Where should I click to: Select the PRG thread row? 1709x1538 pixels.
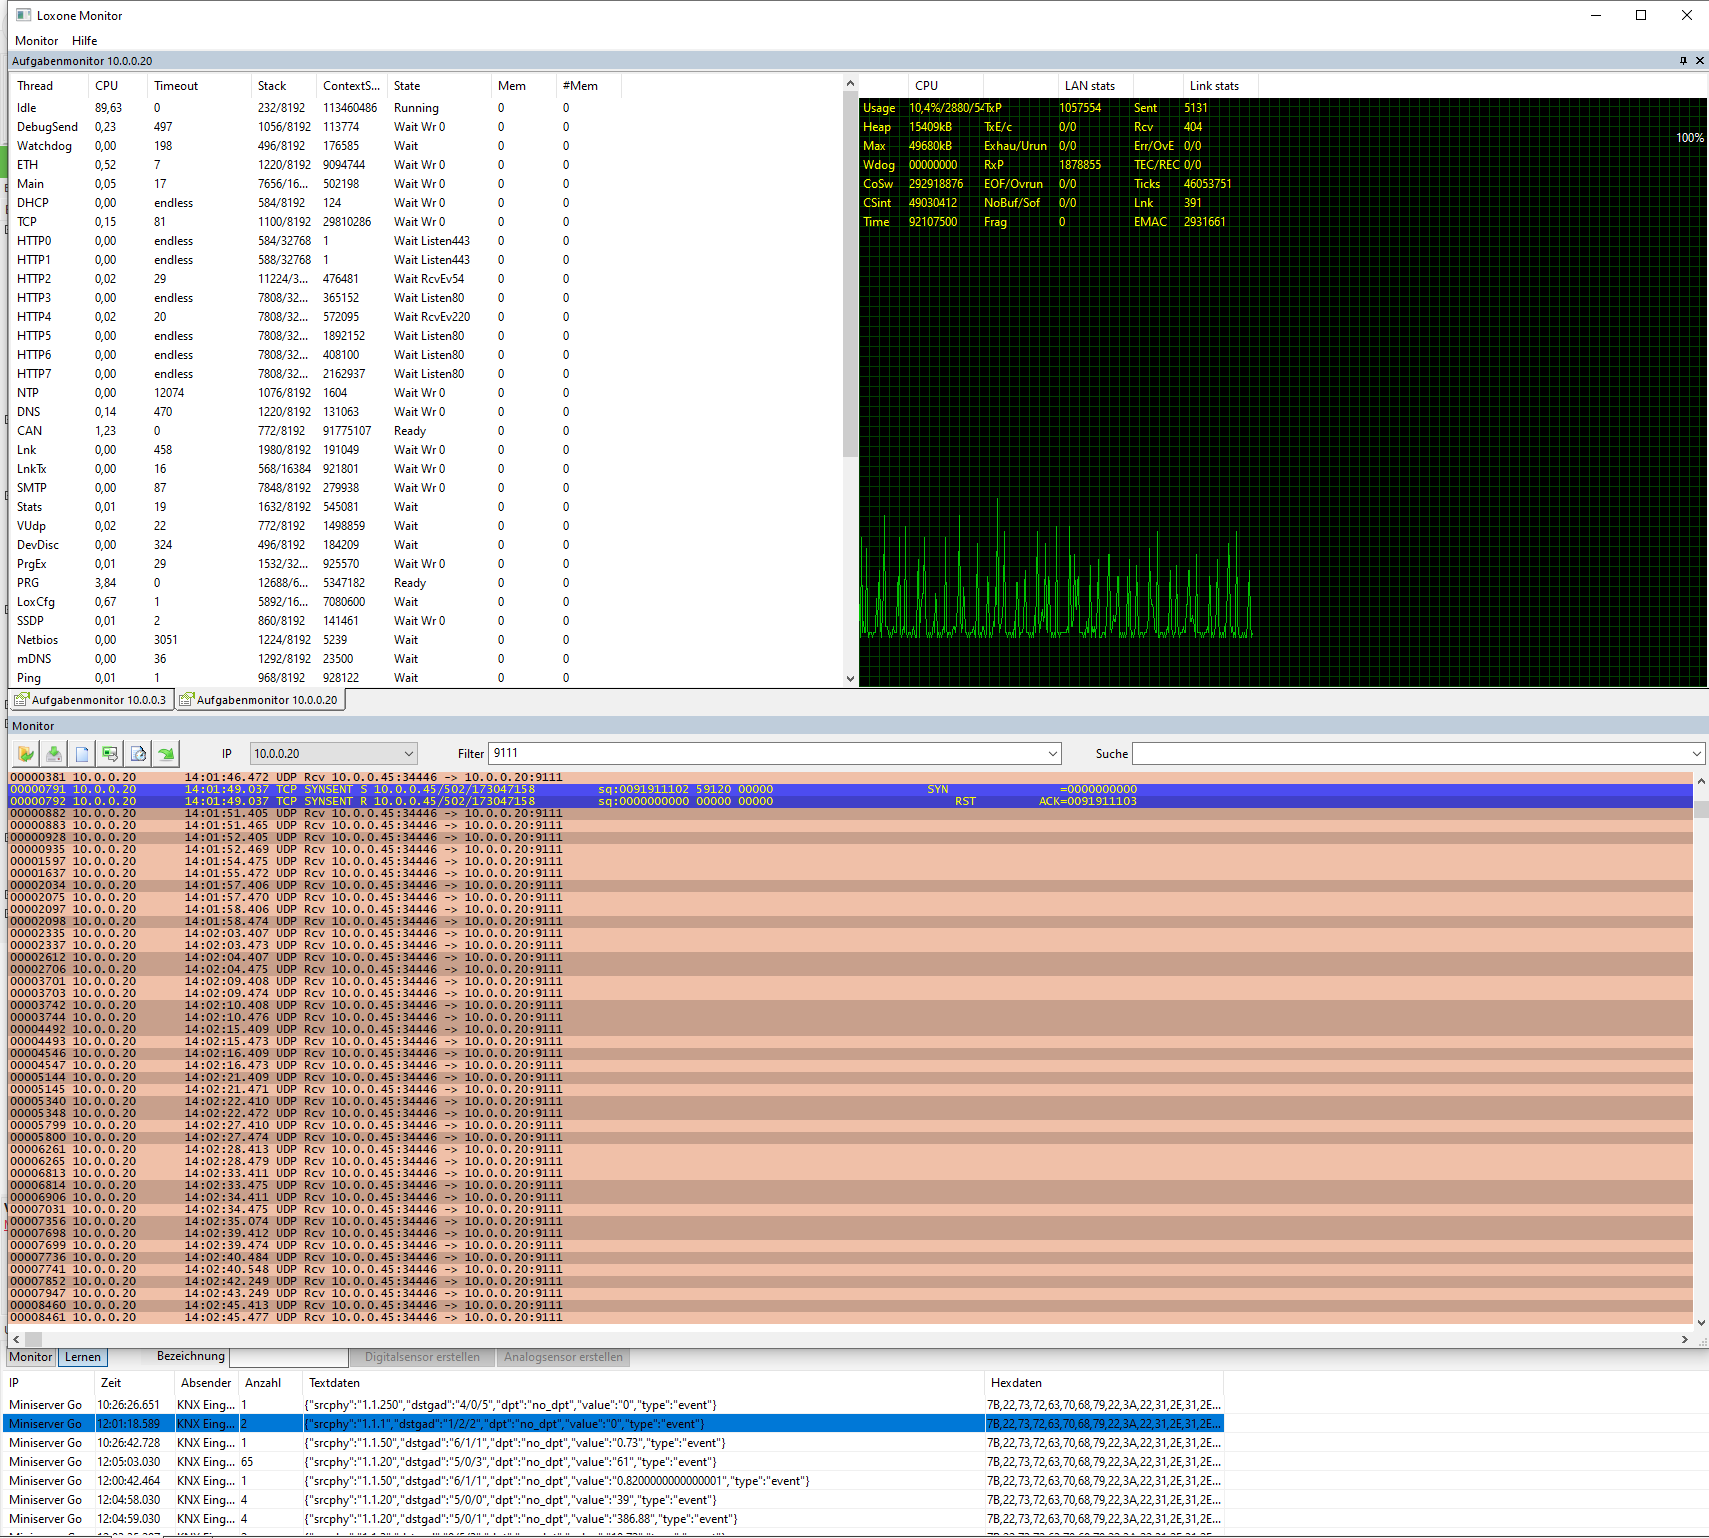tap(28, 583)
